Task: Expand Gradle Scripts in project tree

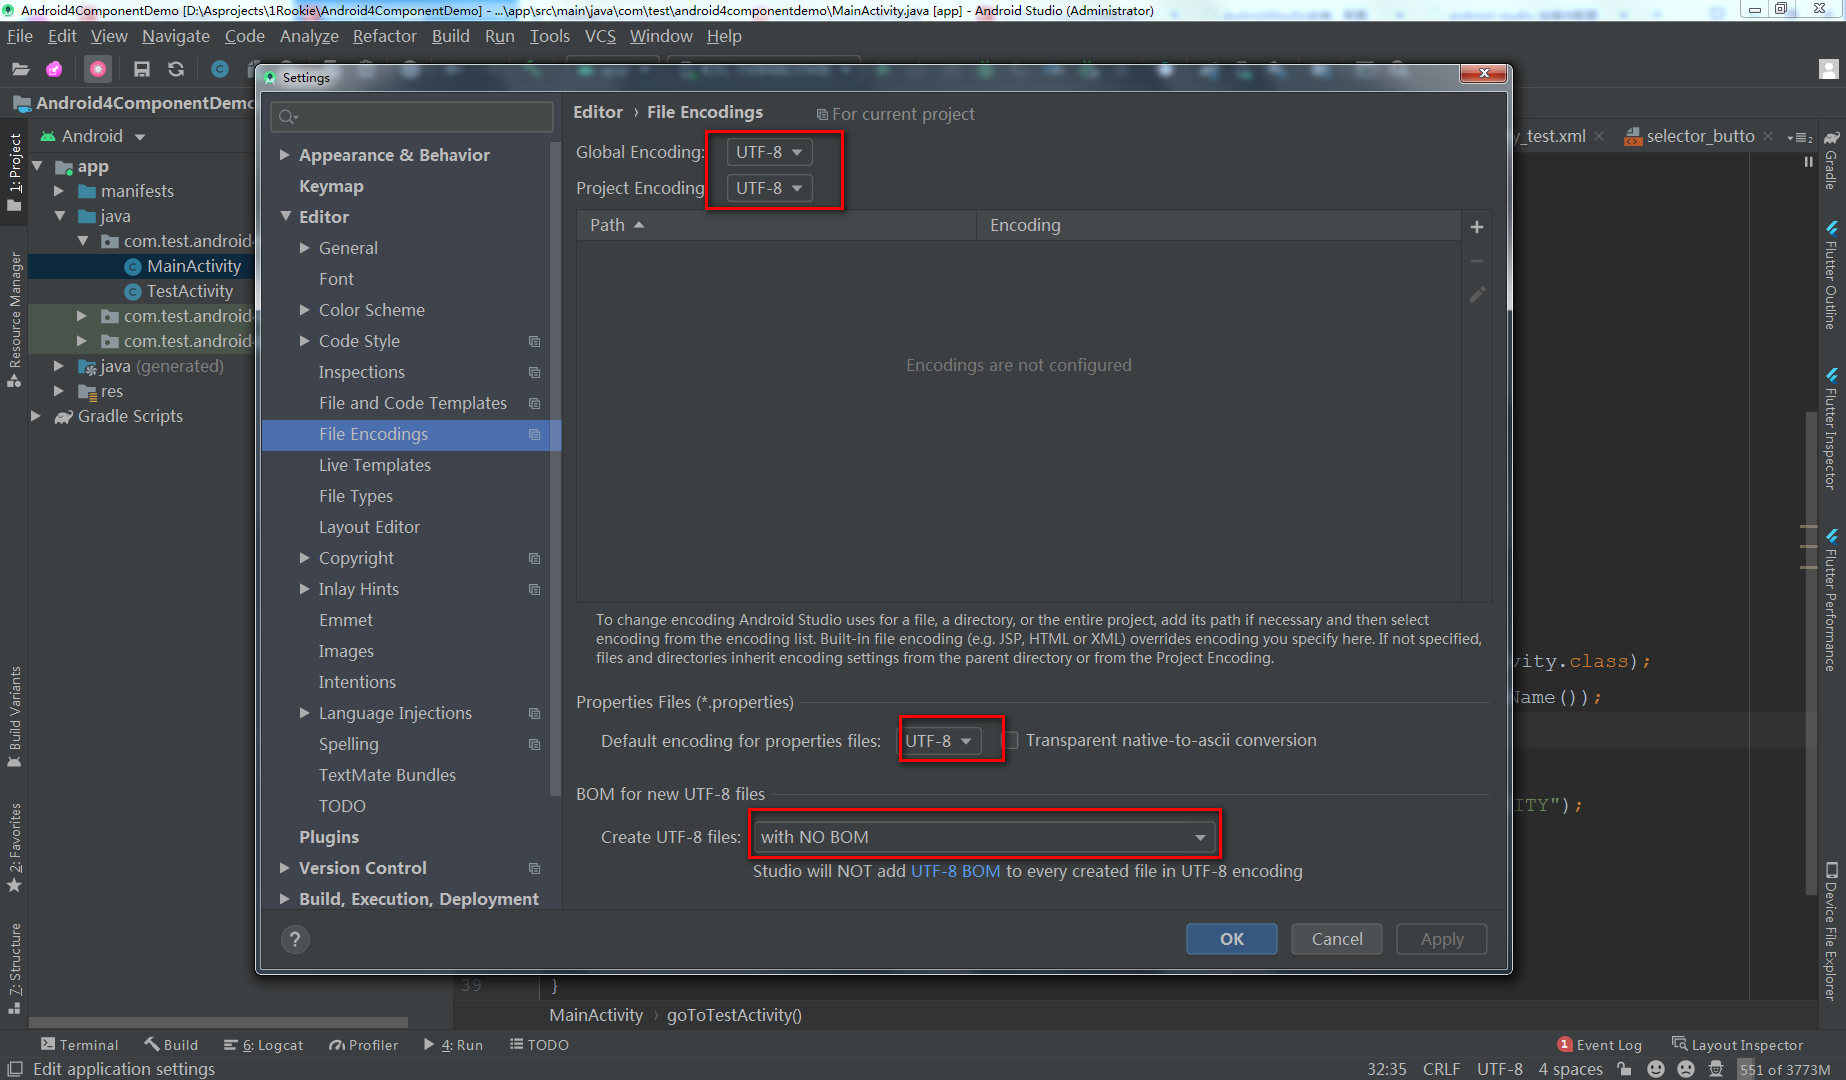Action: (36, 416)
